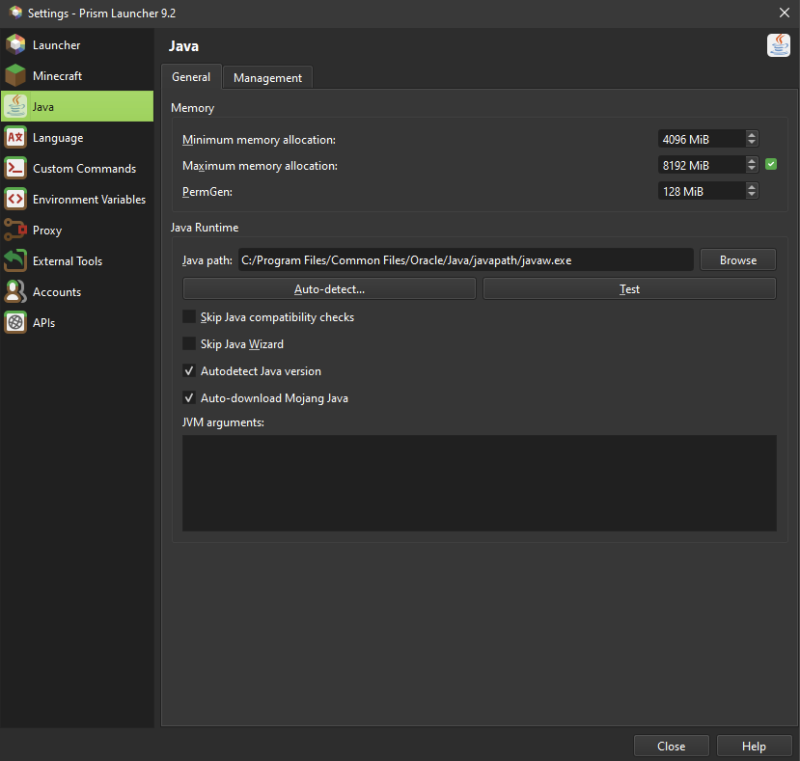Click the Java coffee cup sidebar icon

15,106
